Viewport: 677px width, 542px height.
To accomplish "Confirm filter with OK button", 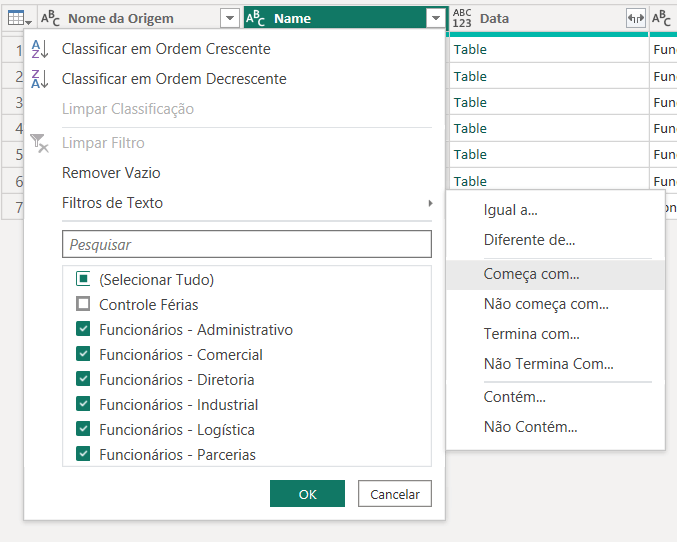I will (307, 494).
